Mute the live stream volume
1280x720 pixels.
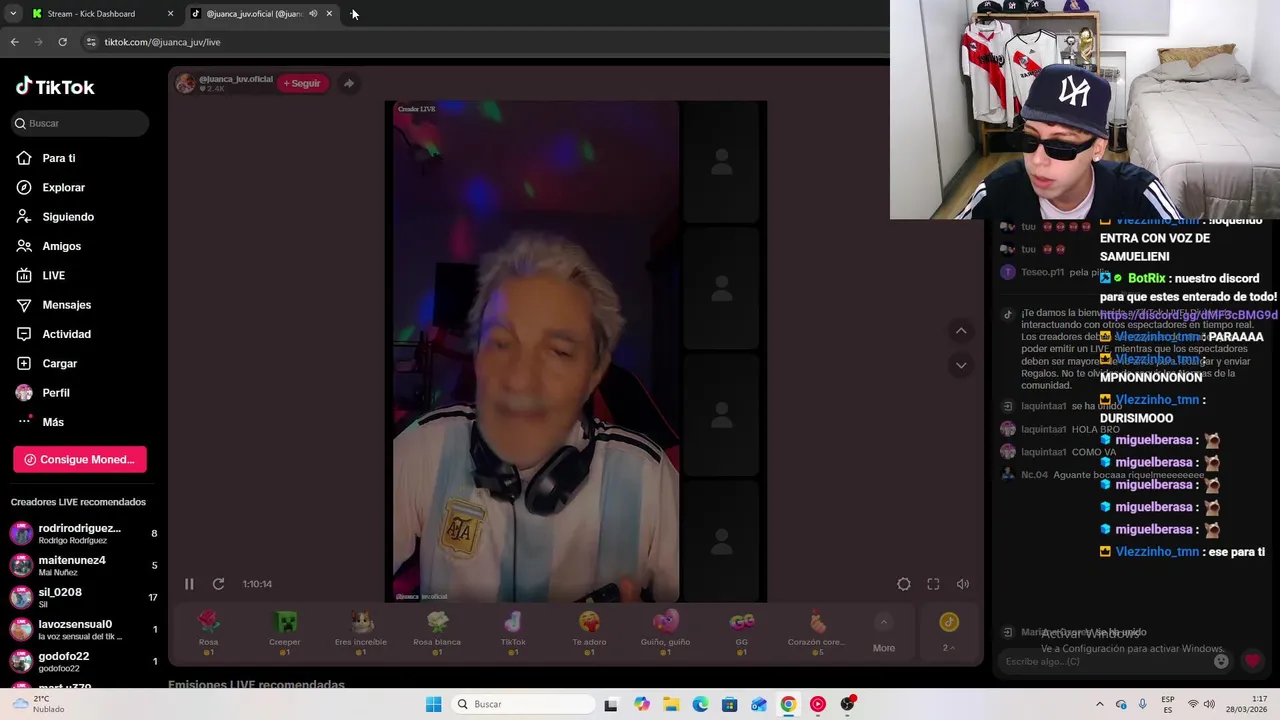[x=962, y=584]
